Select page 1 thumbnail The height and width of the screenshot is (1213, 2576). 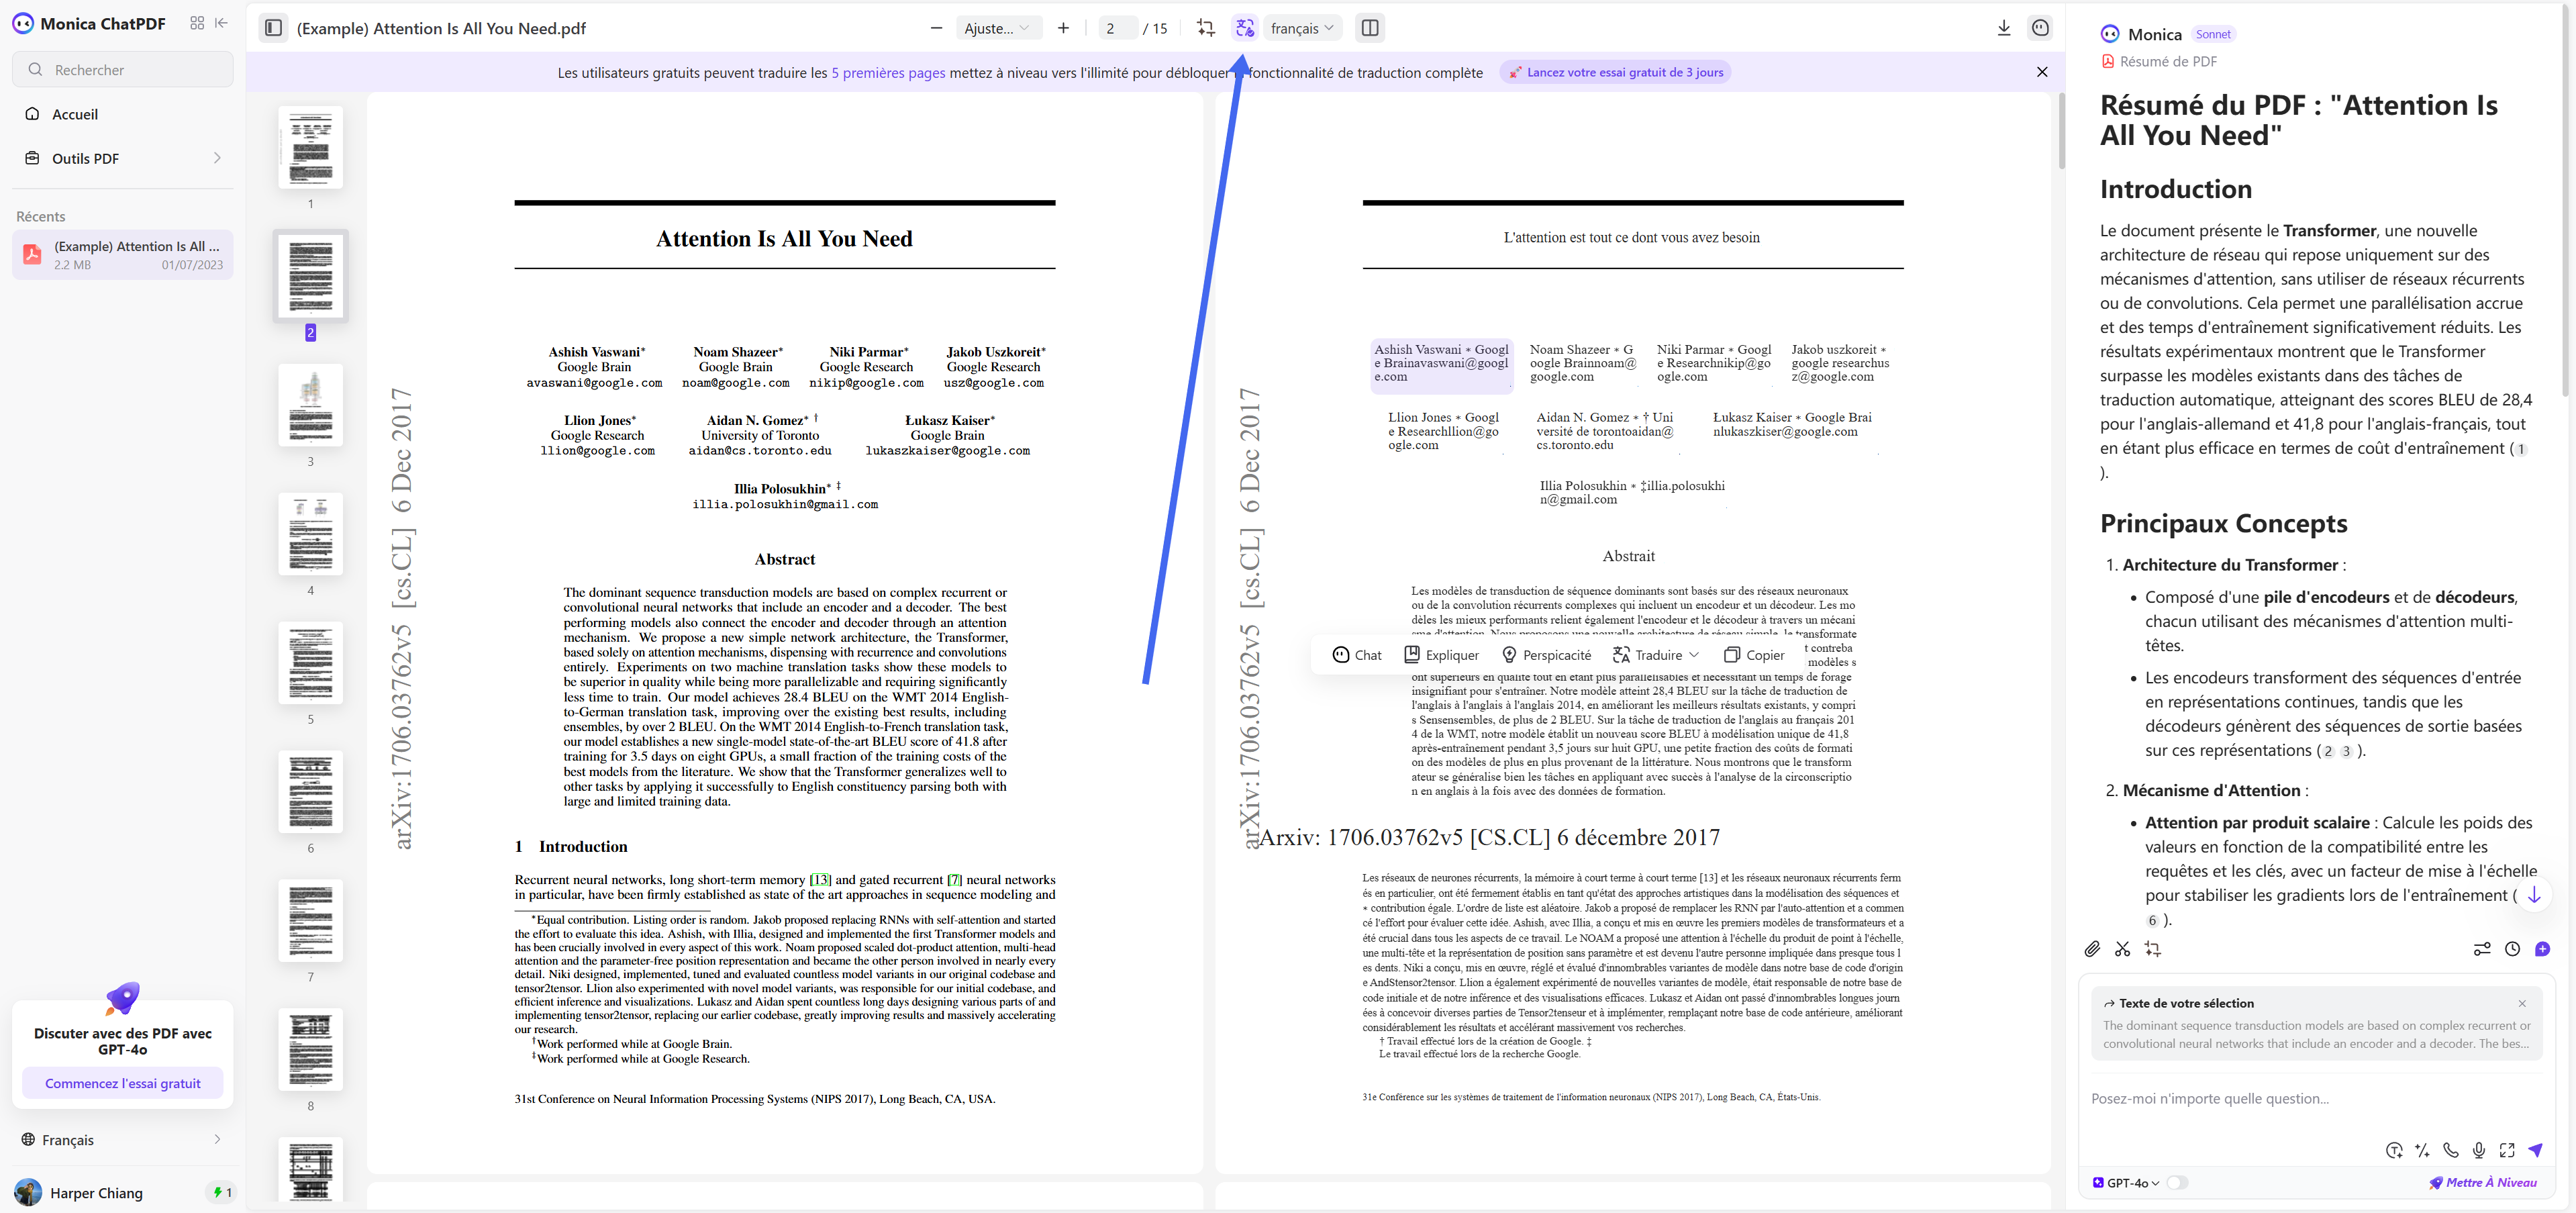(310, 147)
